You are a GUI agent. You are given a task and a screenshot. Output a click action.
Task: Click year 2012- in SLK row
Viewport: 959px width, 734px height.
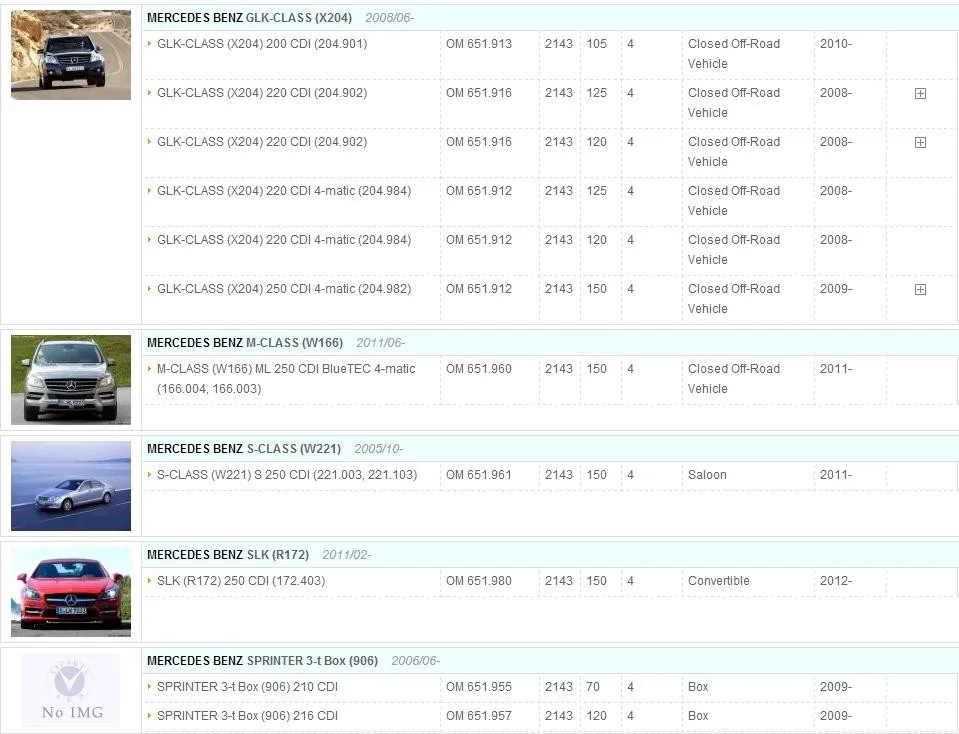835,580
